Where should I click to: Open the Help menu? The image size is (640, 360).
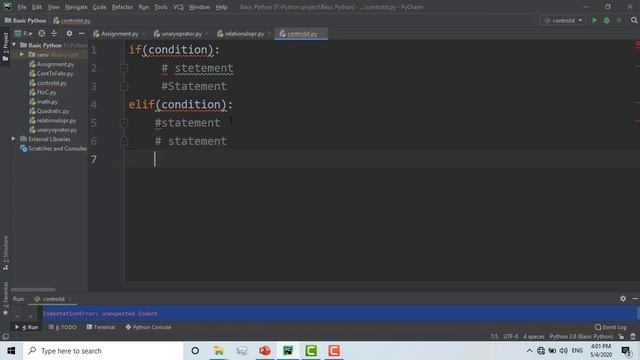(221, 7)
